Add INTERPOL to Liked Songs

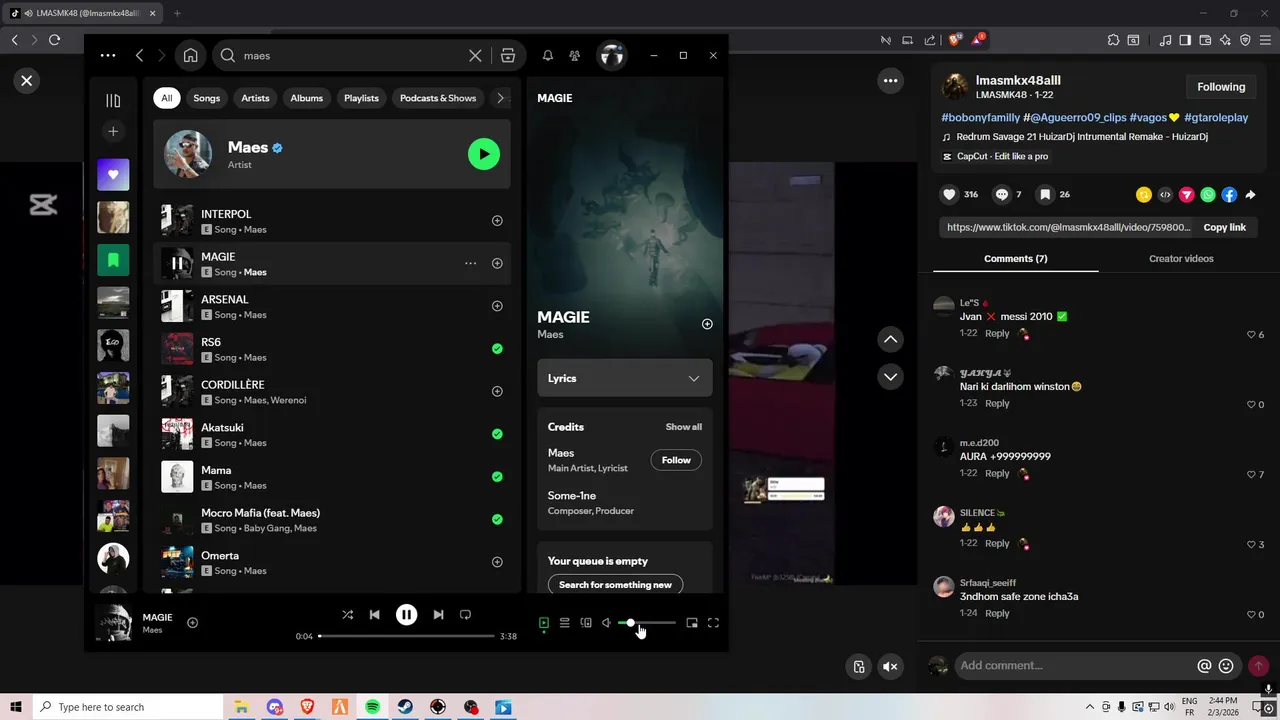pyautogui.click(x=497, y=221)
